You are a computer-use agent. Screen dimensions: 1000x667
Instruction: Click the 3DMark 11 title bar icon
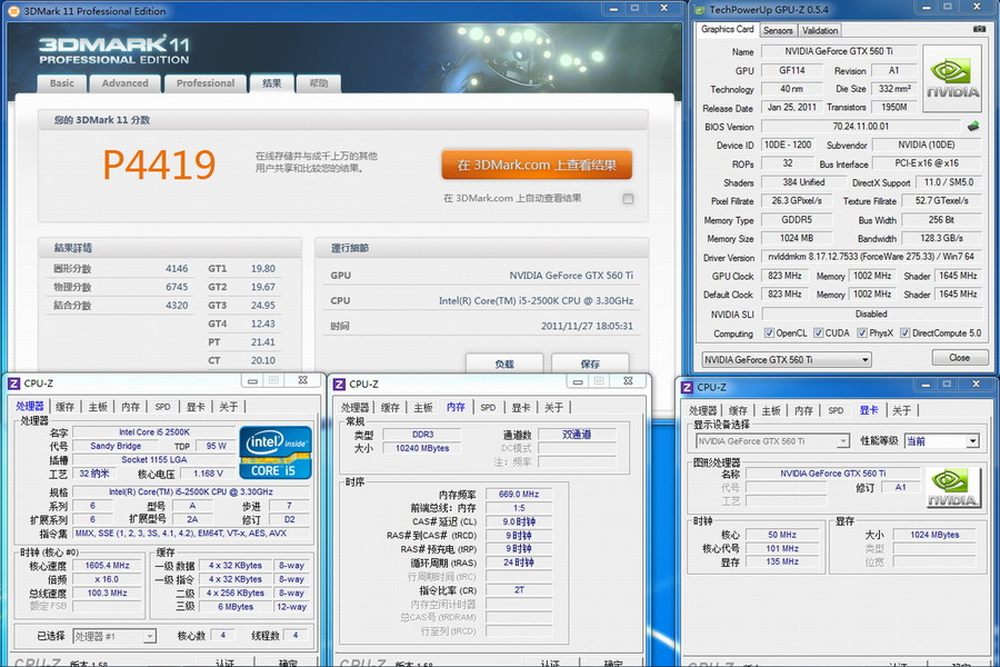coord(13,11)
